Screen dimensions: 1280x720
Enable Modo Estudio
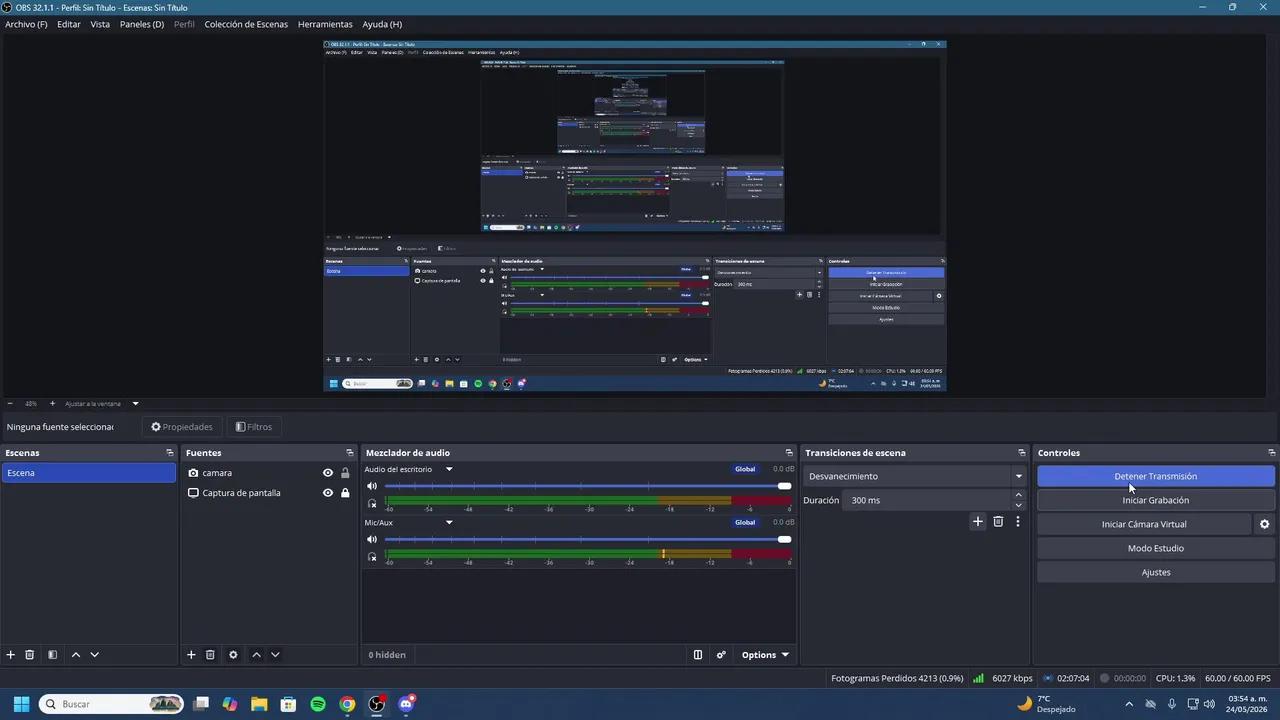1156,548
